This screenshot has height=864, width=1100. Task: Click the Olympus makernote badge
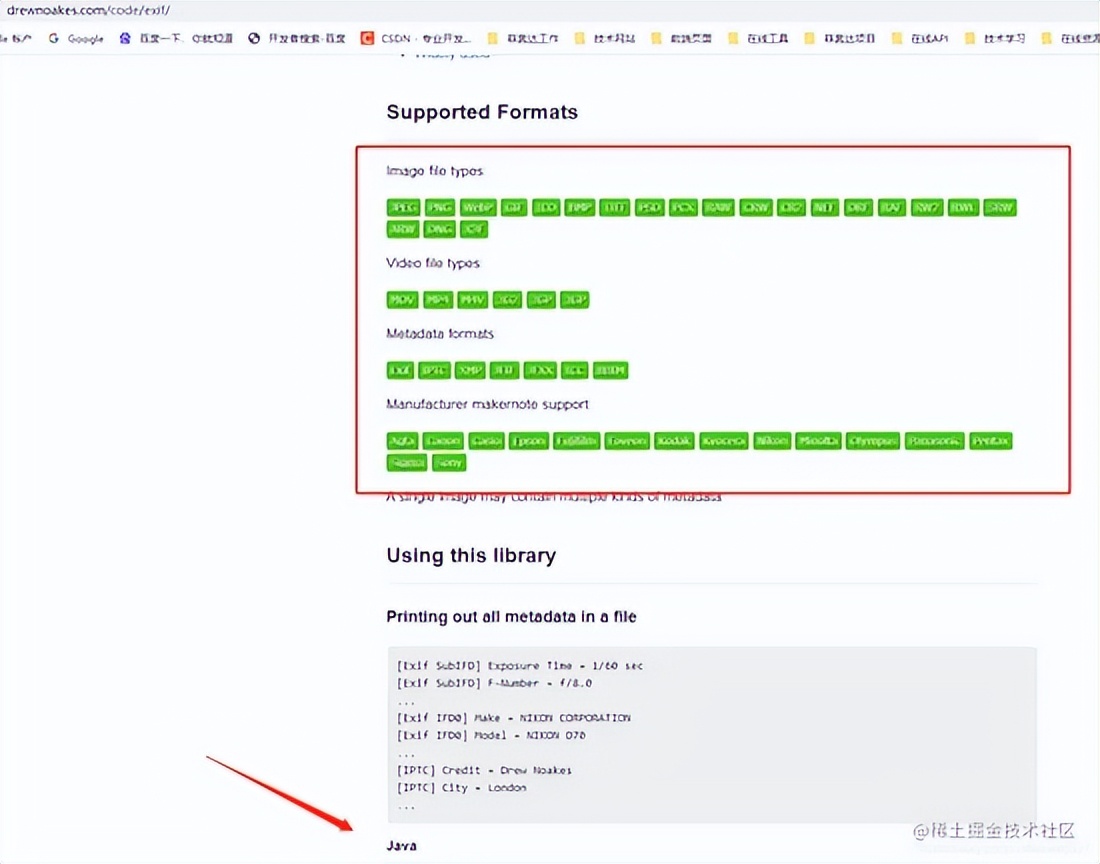point(873,441)
